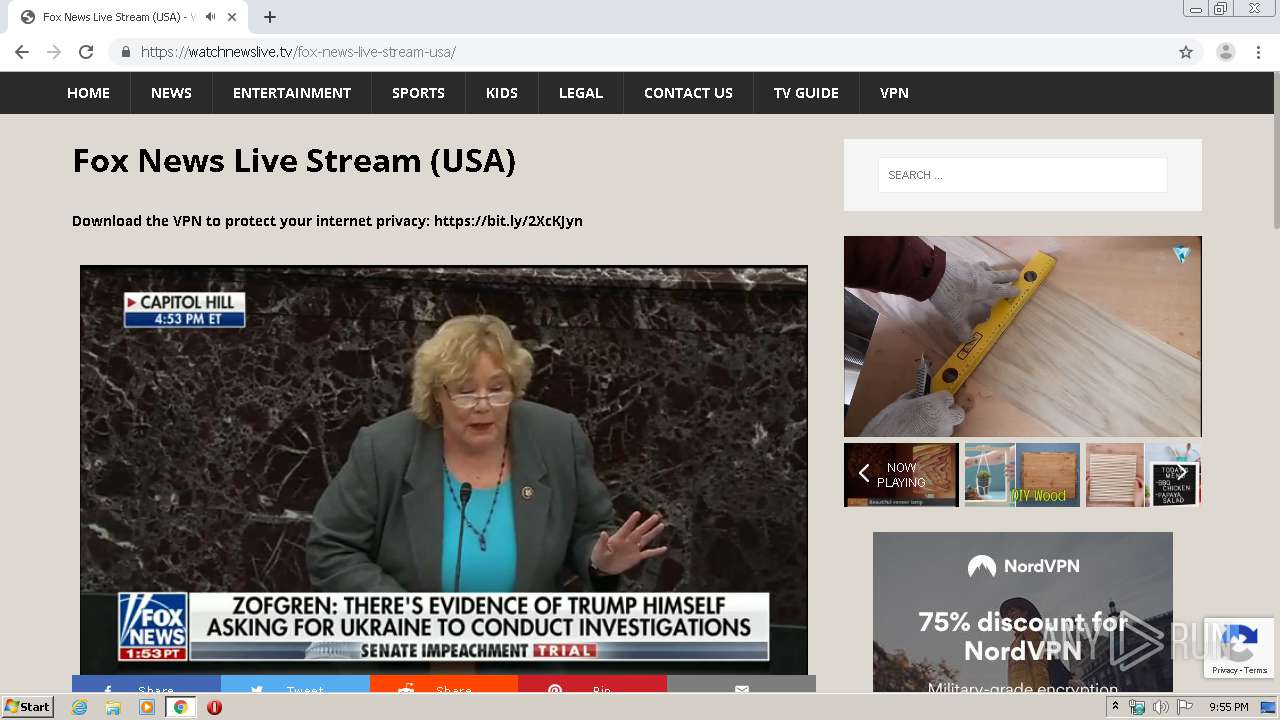Click the Download the VPN text line
The height and width of the screenshot is (720, 1280).
point(327,221)
